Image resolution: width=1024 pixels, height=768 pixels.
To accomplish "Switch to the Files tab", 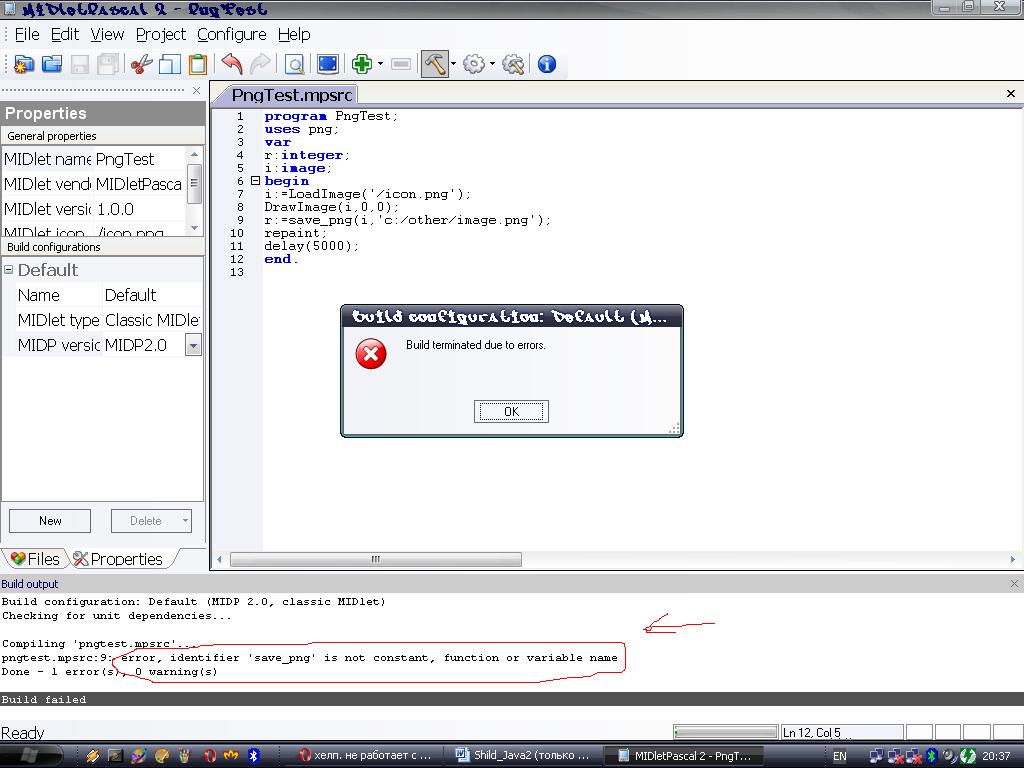I will (35, 559).
